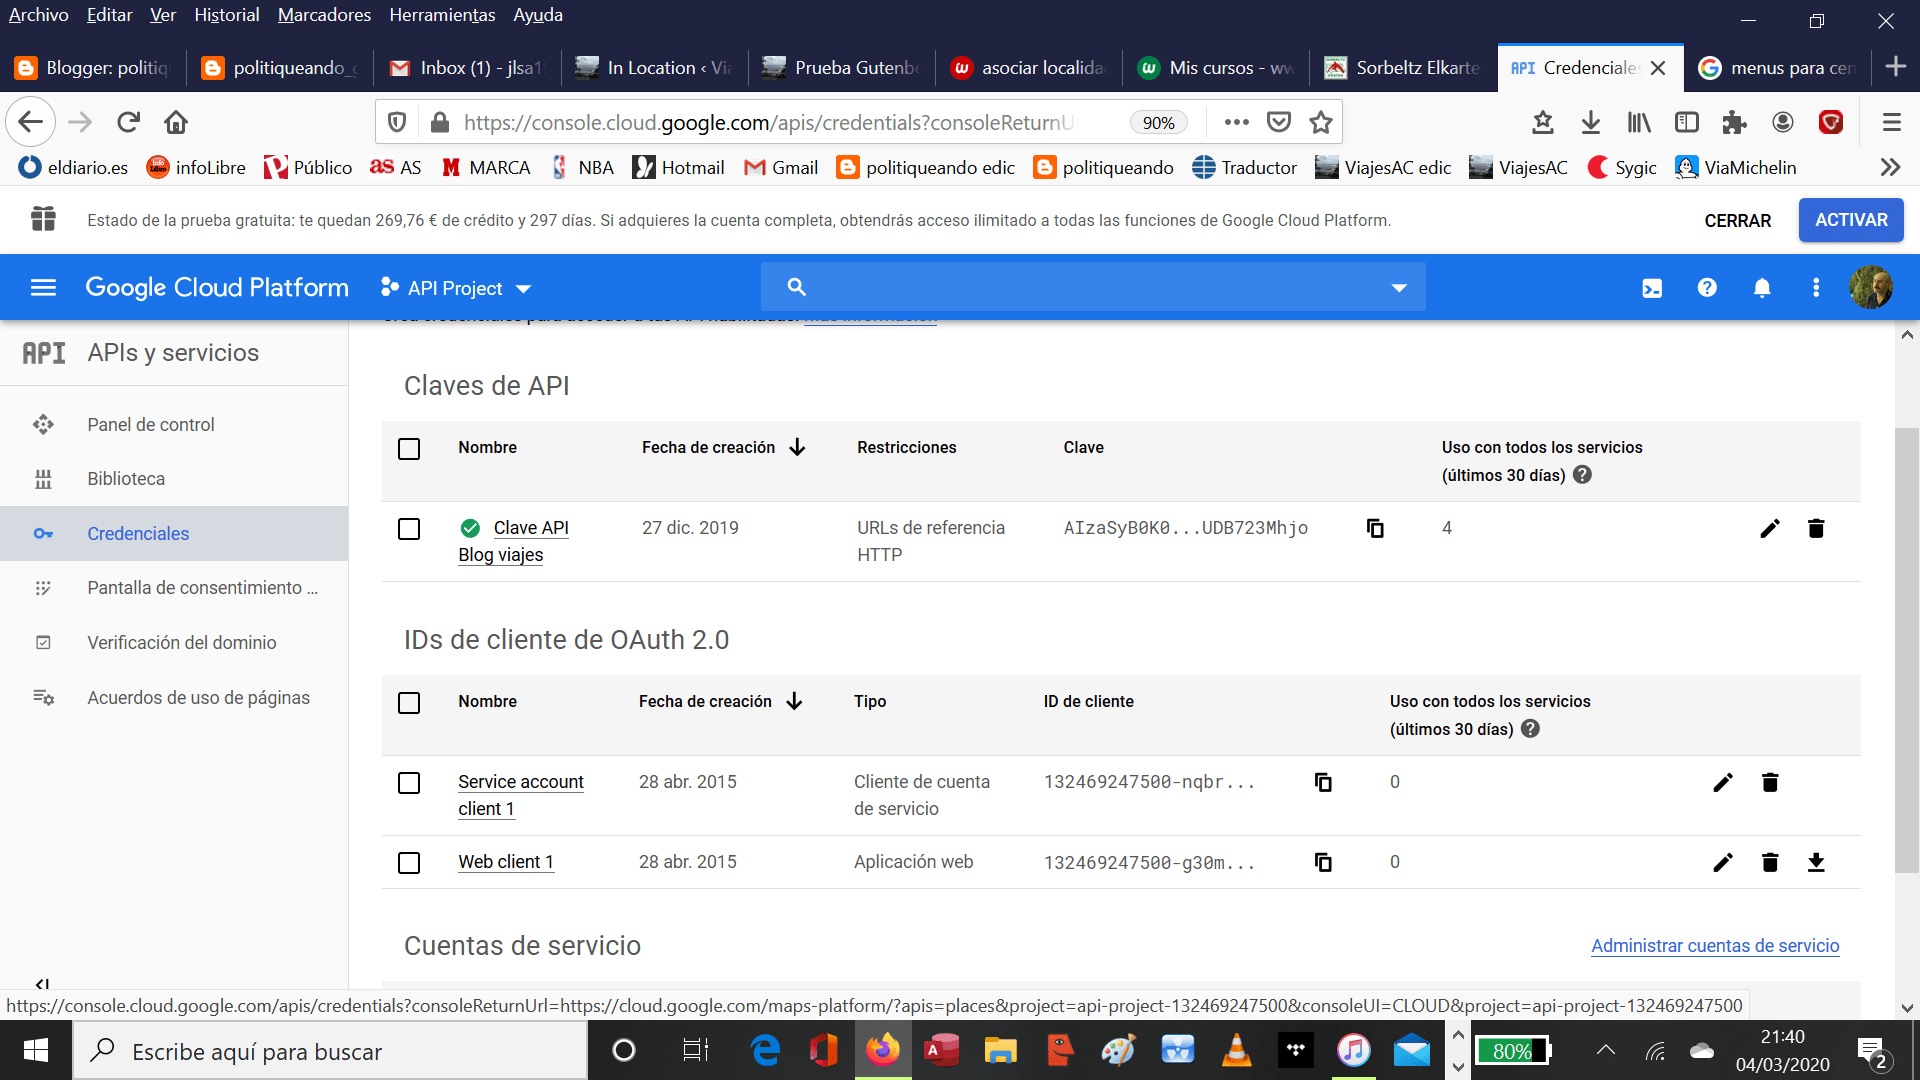Collapse the left sidebar panel
1920x1080 pixels.
click(42, 983)
